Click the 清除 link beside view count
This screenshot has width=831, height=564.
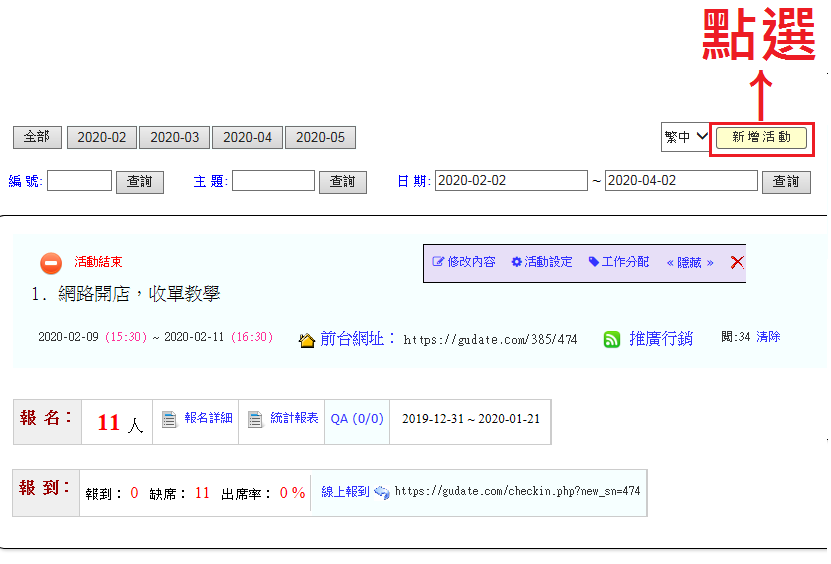[x=768, y=337]
